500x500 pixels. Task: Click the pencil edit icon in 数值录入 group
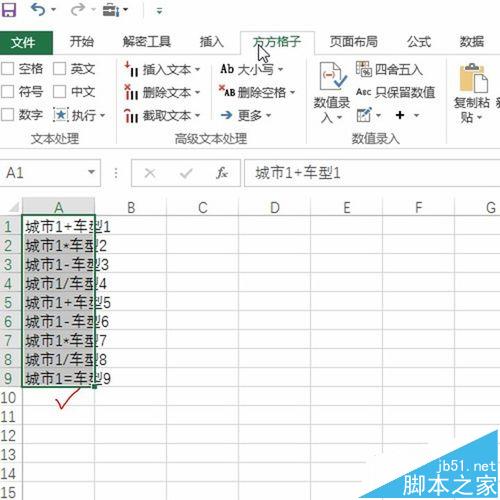[364, 115]
